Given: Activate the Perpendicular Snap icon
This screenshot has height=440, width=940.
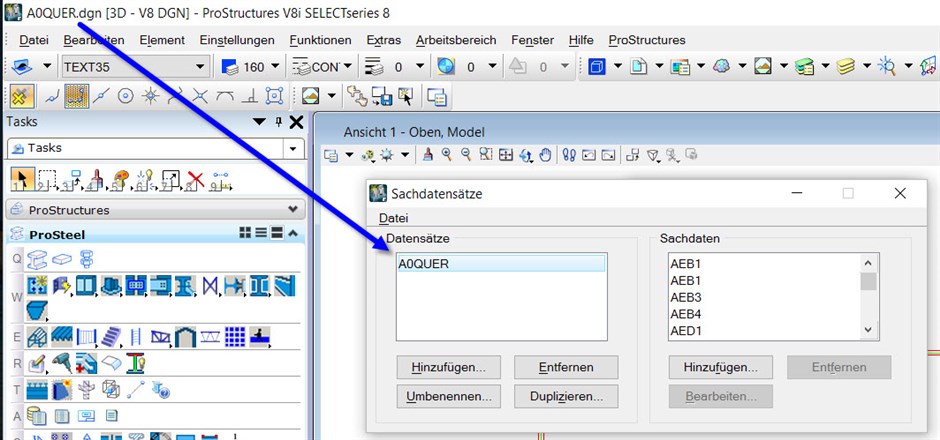Looking at the screenshot, I should (249, 96).
